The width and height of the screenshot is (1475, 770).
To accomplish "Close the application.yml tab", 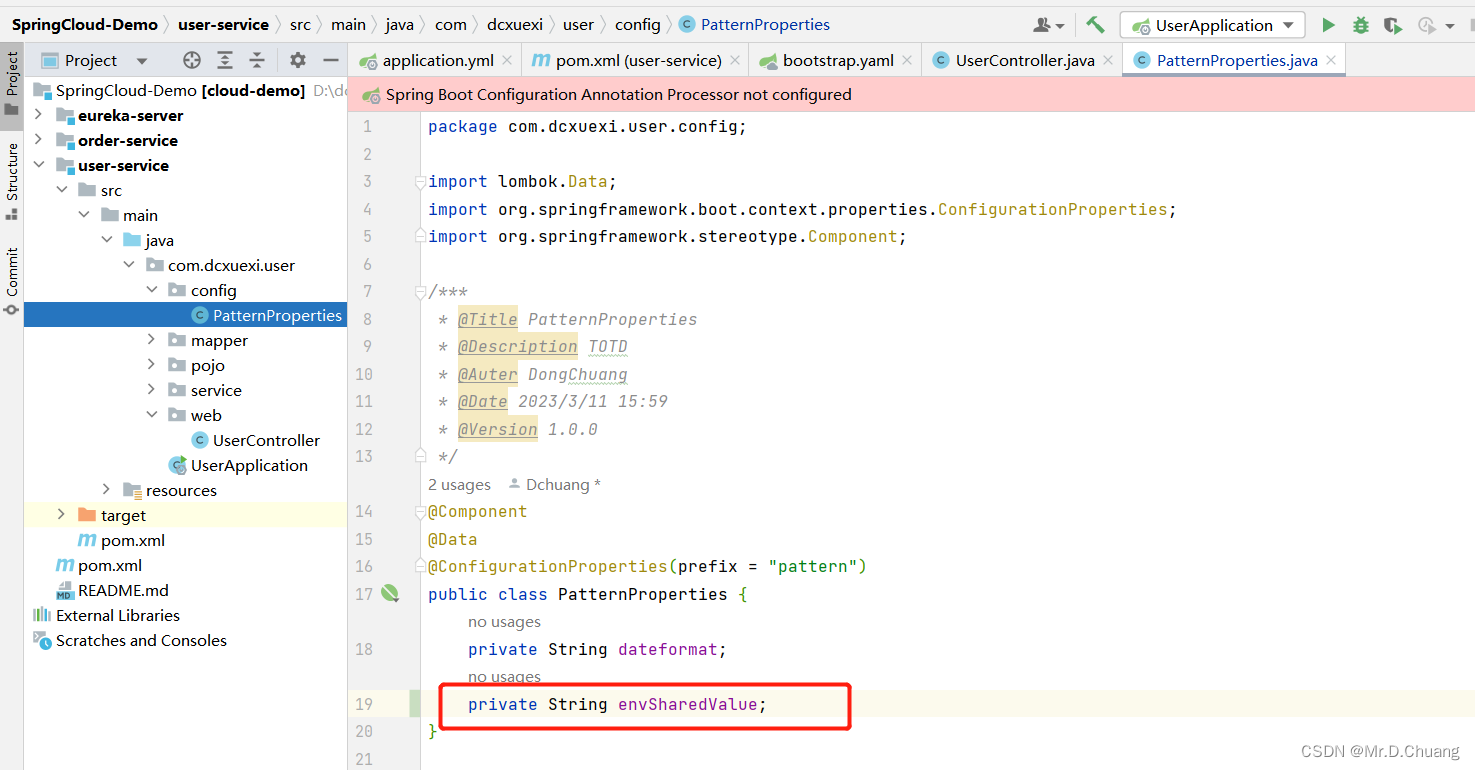I will click(509, 60).
